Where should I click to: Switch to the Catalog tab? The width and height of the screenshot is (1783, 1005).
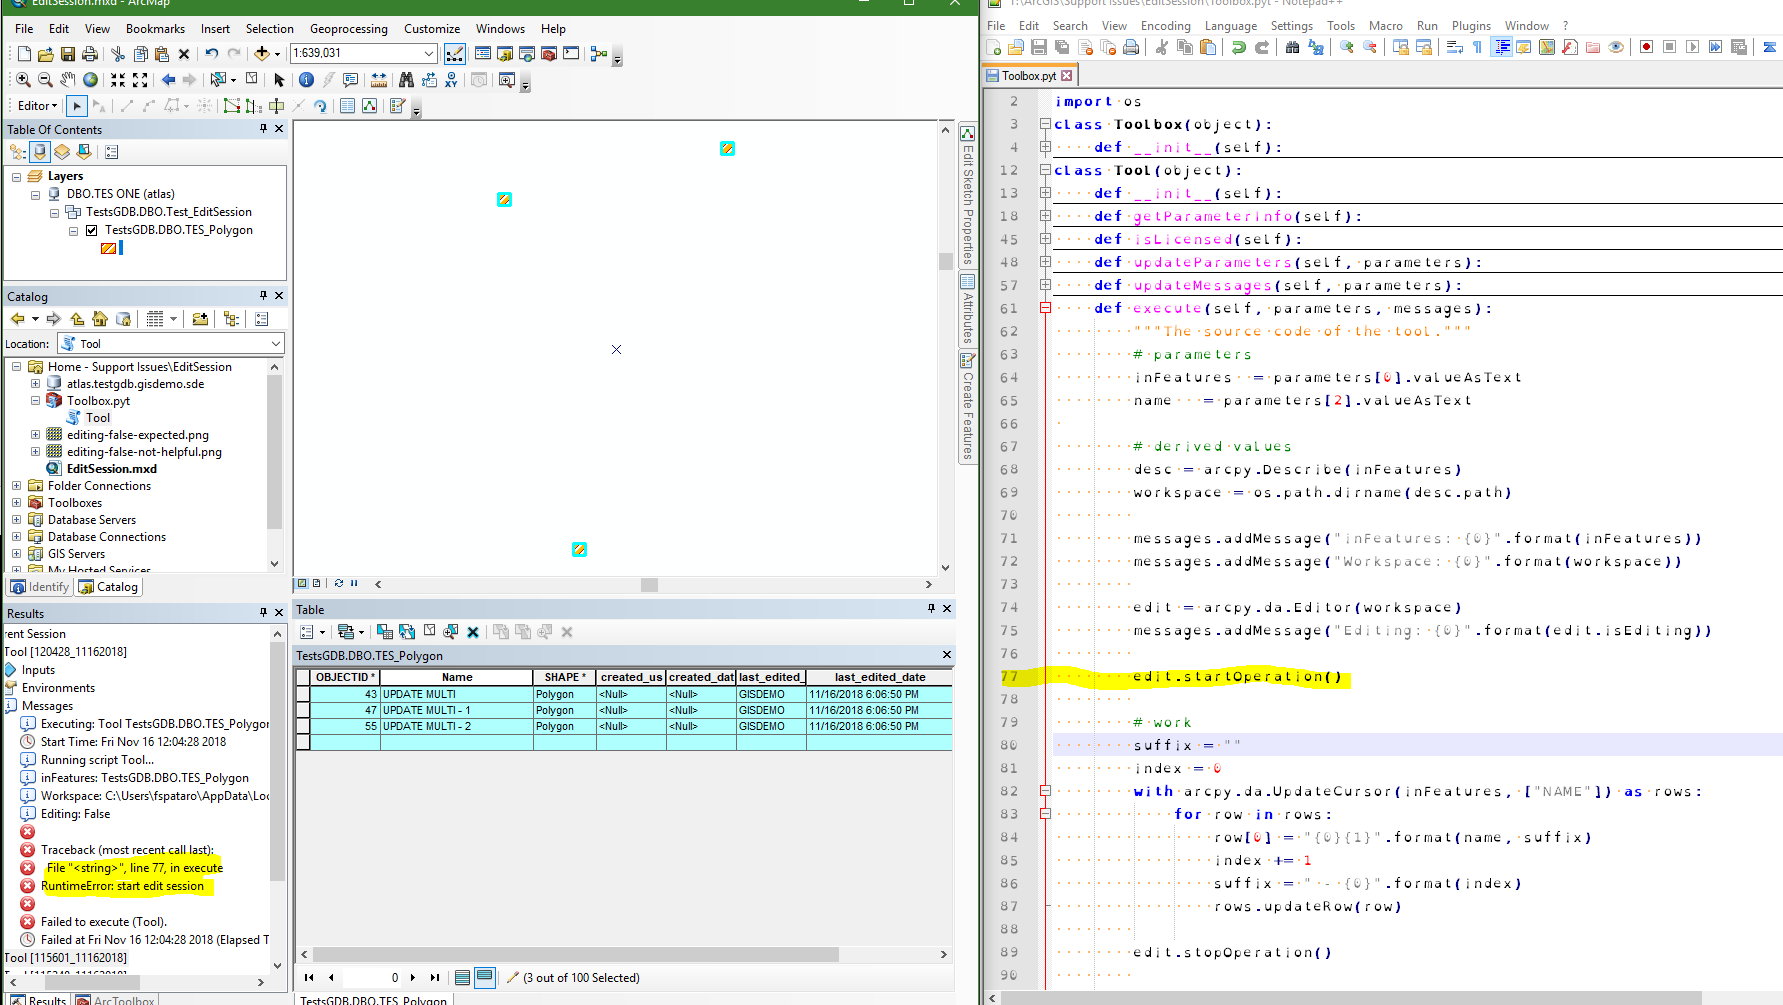[x=108, y=587]
